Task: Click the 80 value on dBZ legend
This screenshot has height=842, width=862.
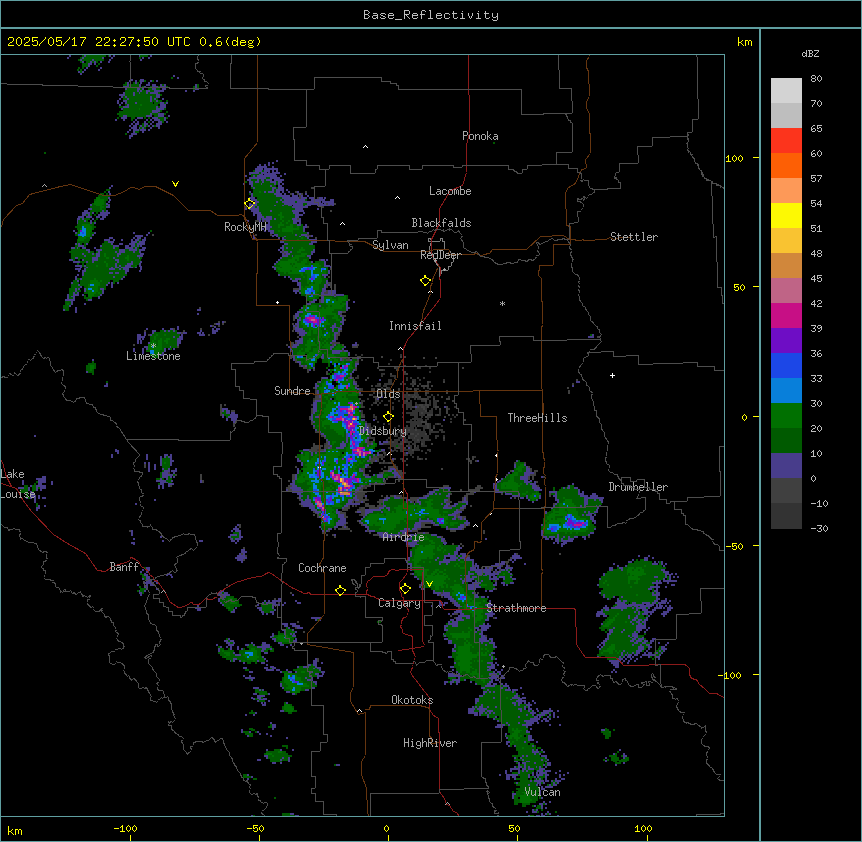Action: tap(816, 79)
